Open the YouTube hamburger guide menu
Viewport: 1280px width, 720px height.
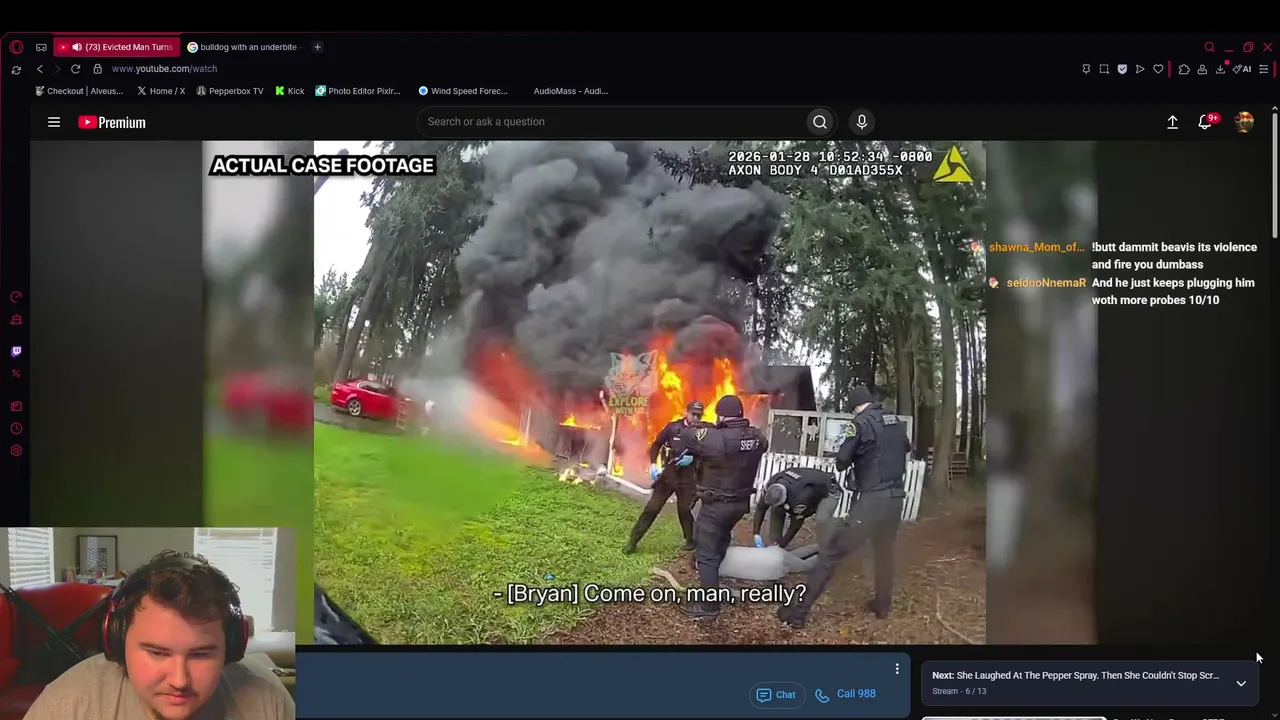coord(54,122)
